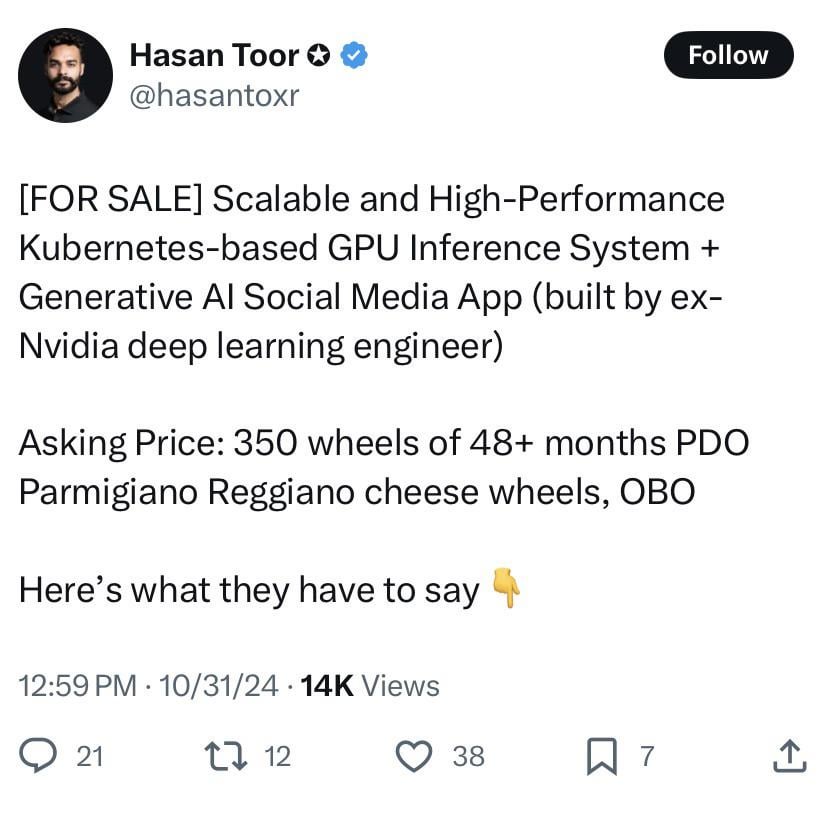View the 14K Views analytics
828x815 pixels.
(370, 686)
